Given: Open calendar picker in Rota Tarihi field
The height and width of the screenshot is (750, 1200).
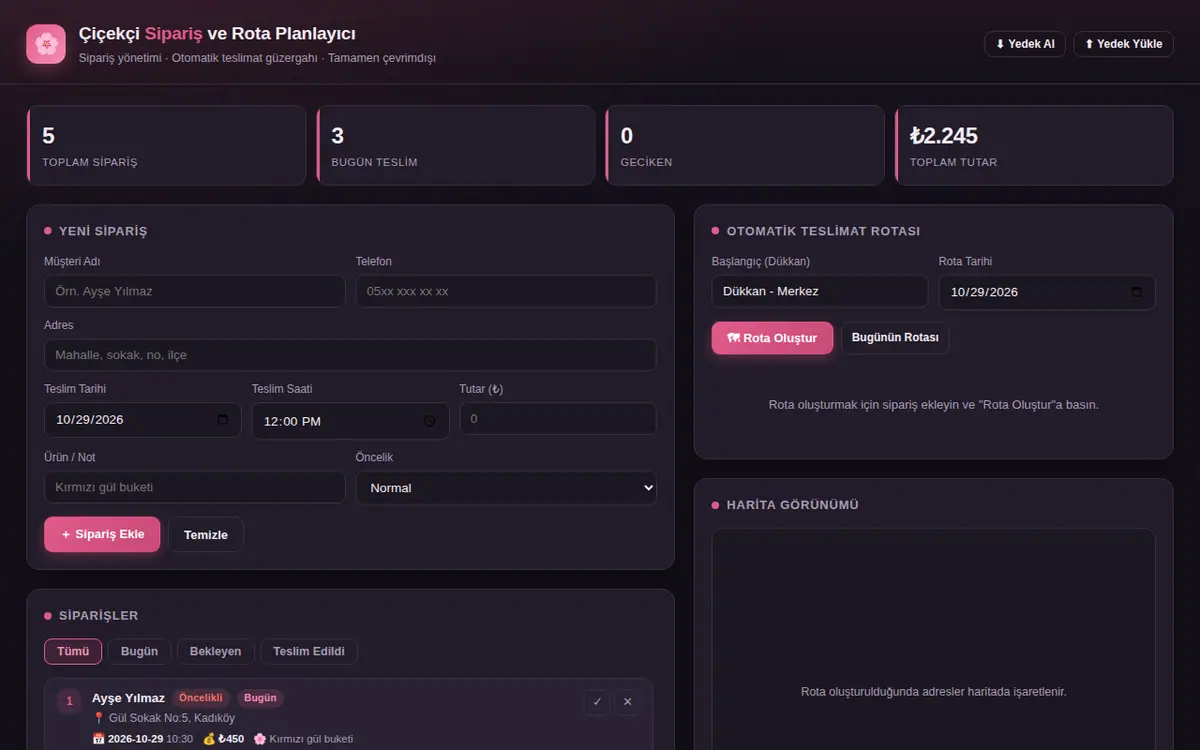Looking at the screenshot, I should coord(1136,292).
